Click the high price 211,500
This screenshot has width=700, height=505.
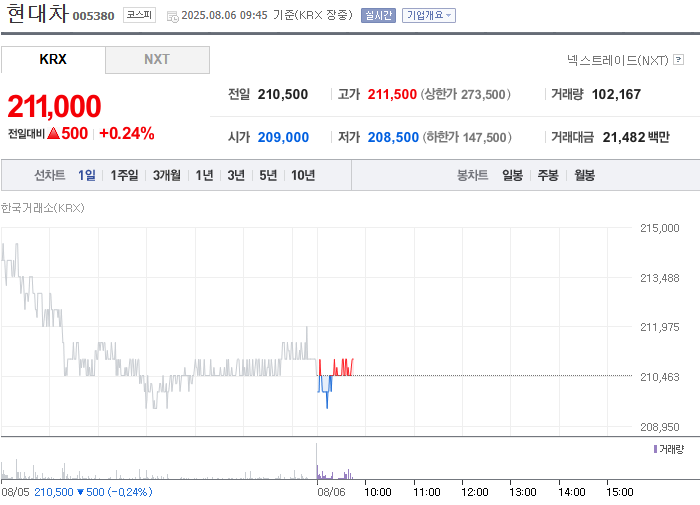tap(392, 94)
